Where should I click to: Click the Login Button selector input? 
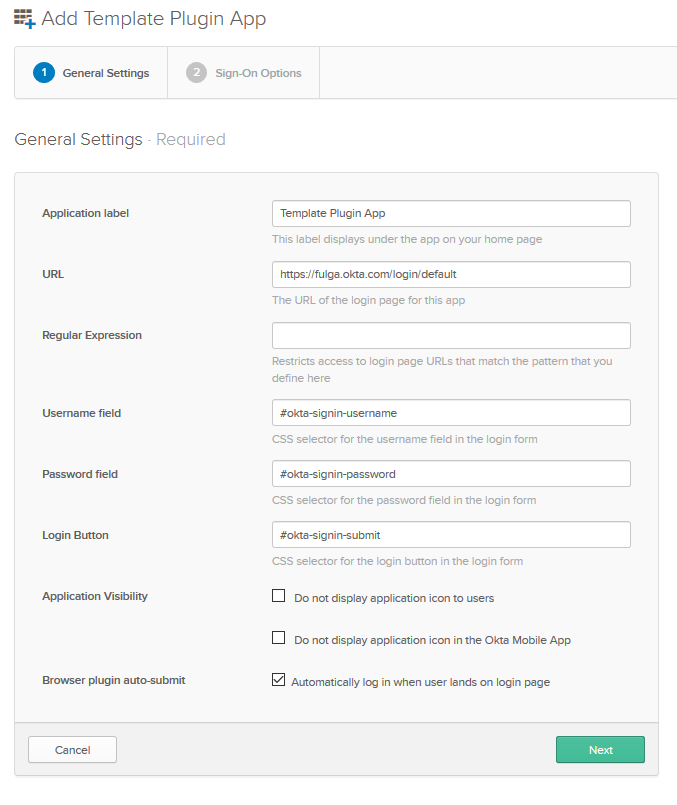tap(451, 535)
